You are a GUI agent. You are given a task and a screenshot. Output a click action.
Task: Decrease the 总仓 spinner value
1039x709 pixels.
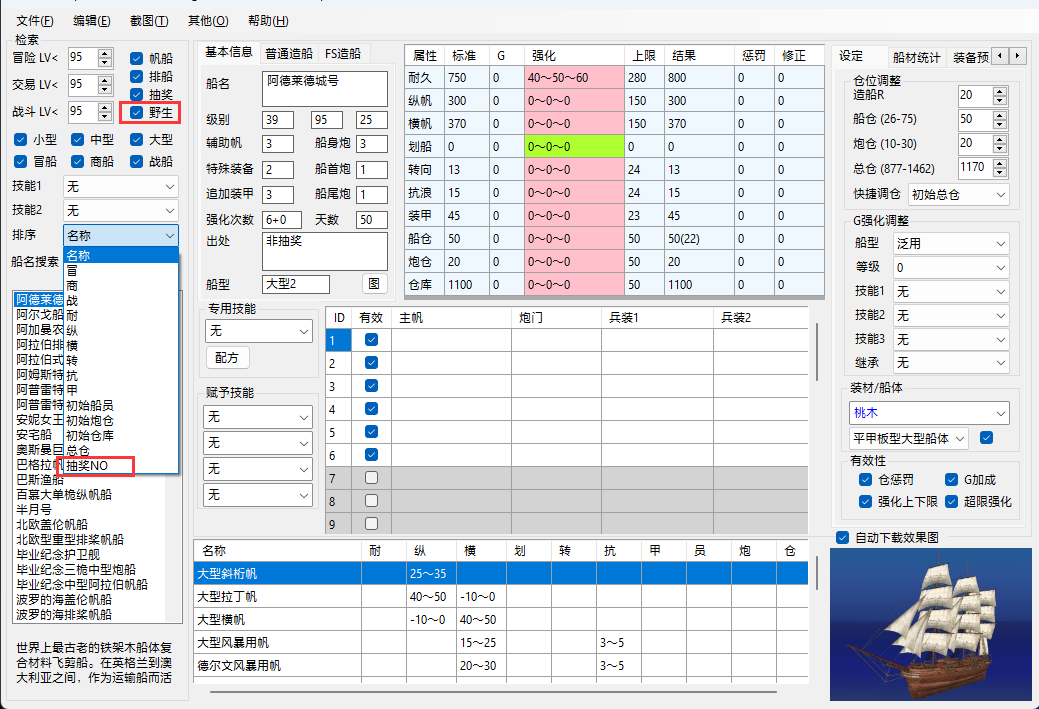999,172
